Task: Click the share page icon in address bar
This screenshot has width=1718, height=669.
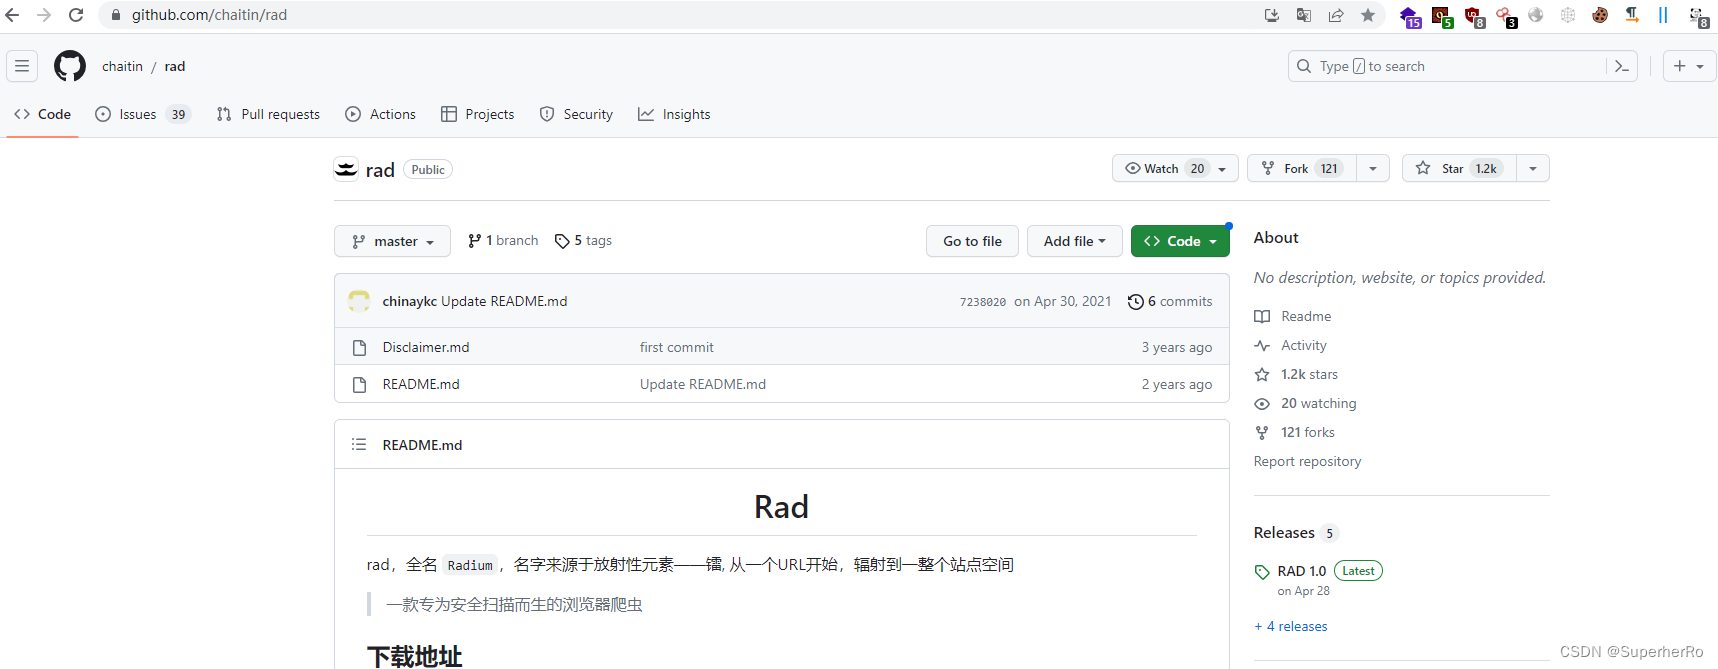Action: (x=1336, y=15)
